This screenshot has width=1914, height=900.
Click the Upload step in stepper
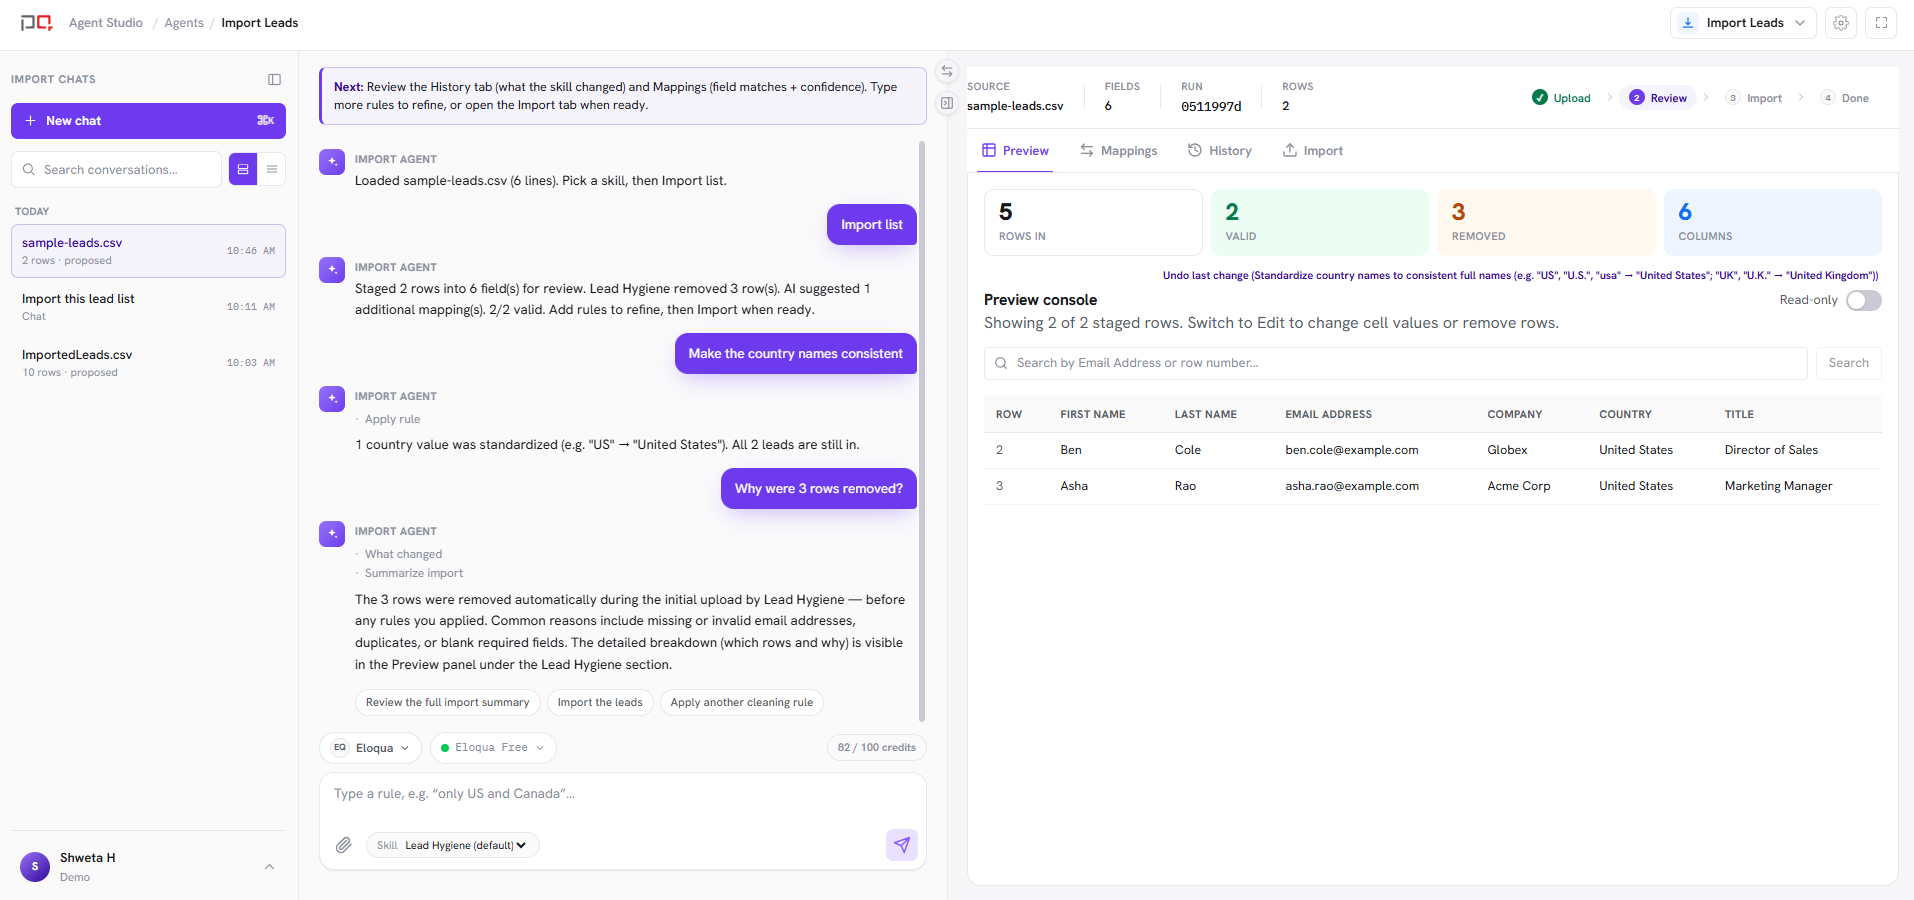pyautogui.click(x=1561, y=98)
